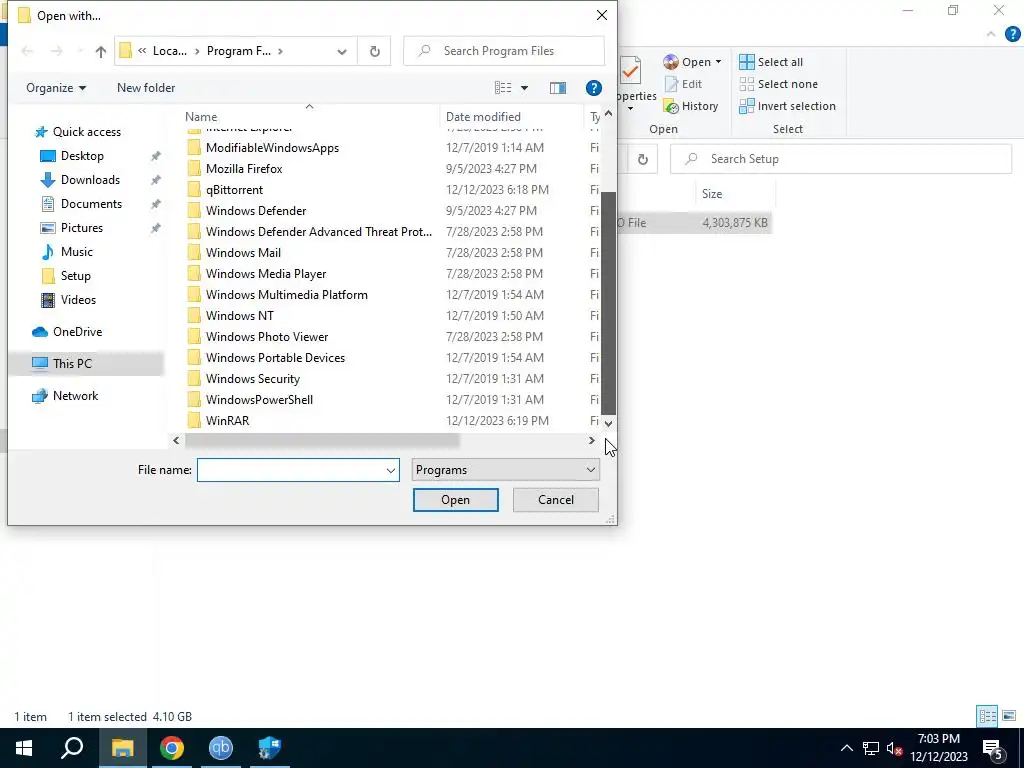Click the Back arrow in Open with dialog
The width and height of the screenshot is (1024, 768).
[27, 52]
